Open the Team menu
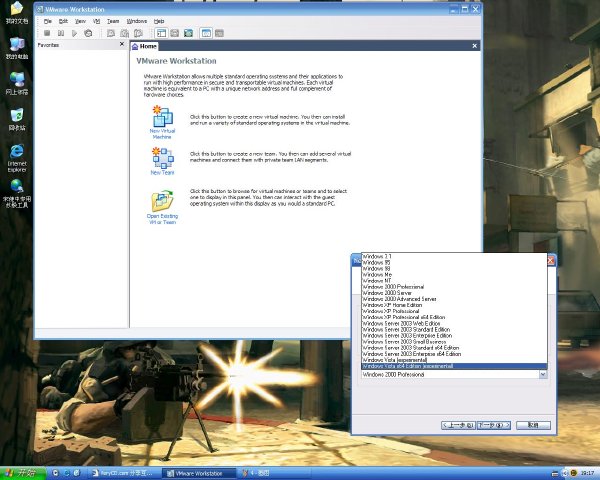 [113, 21]
